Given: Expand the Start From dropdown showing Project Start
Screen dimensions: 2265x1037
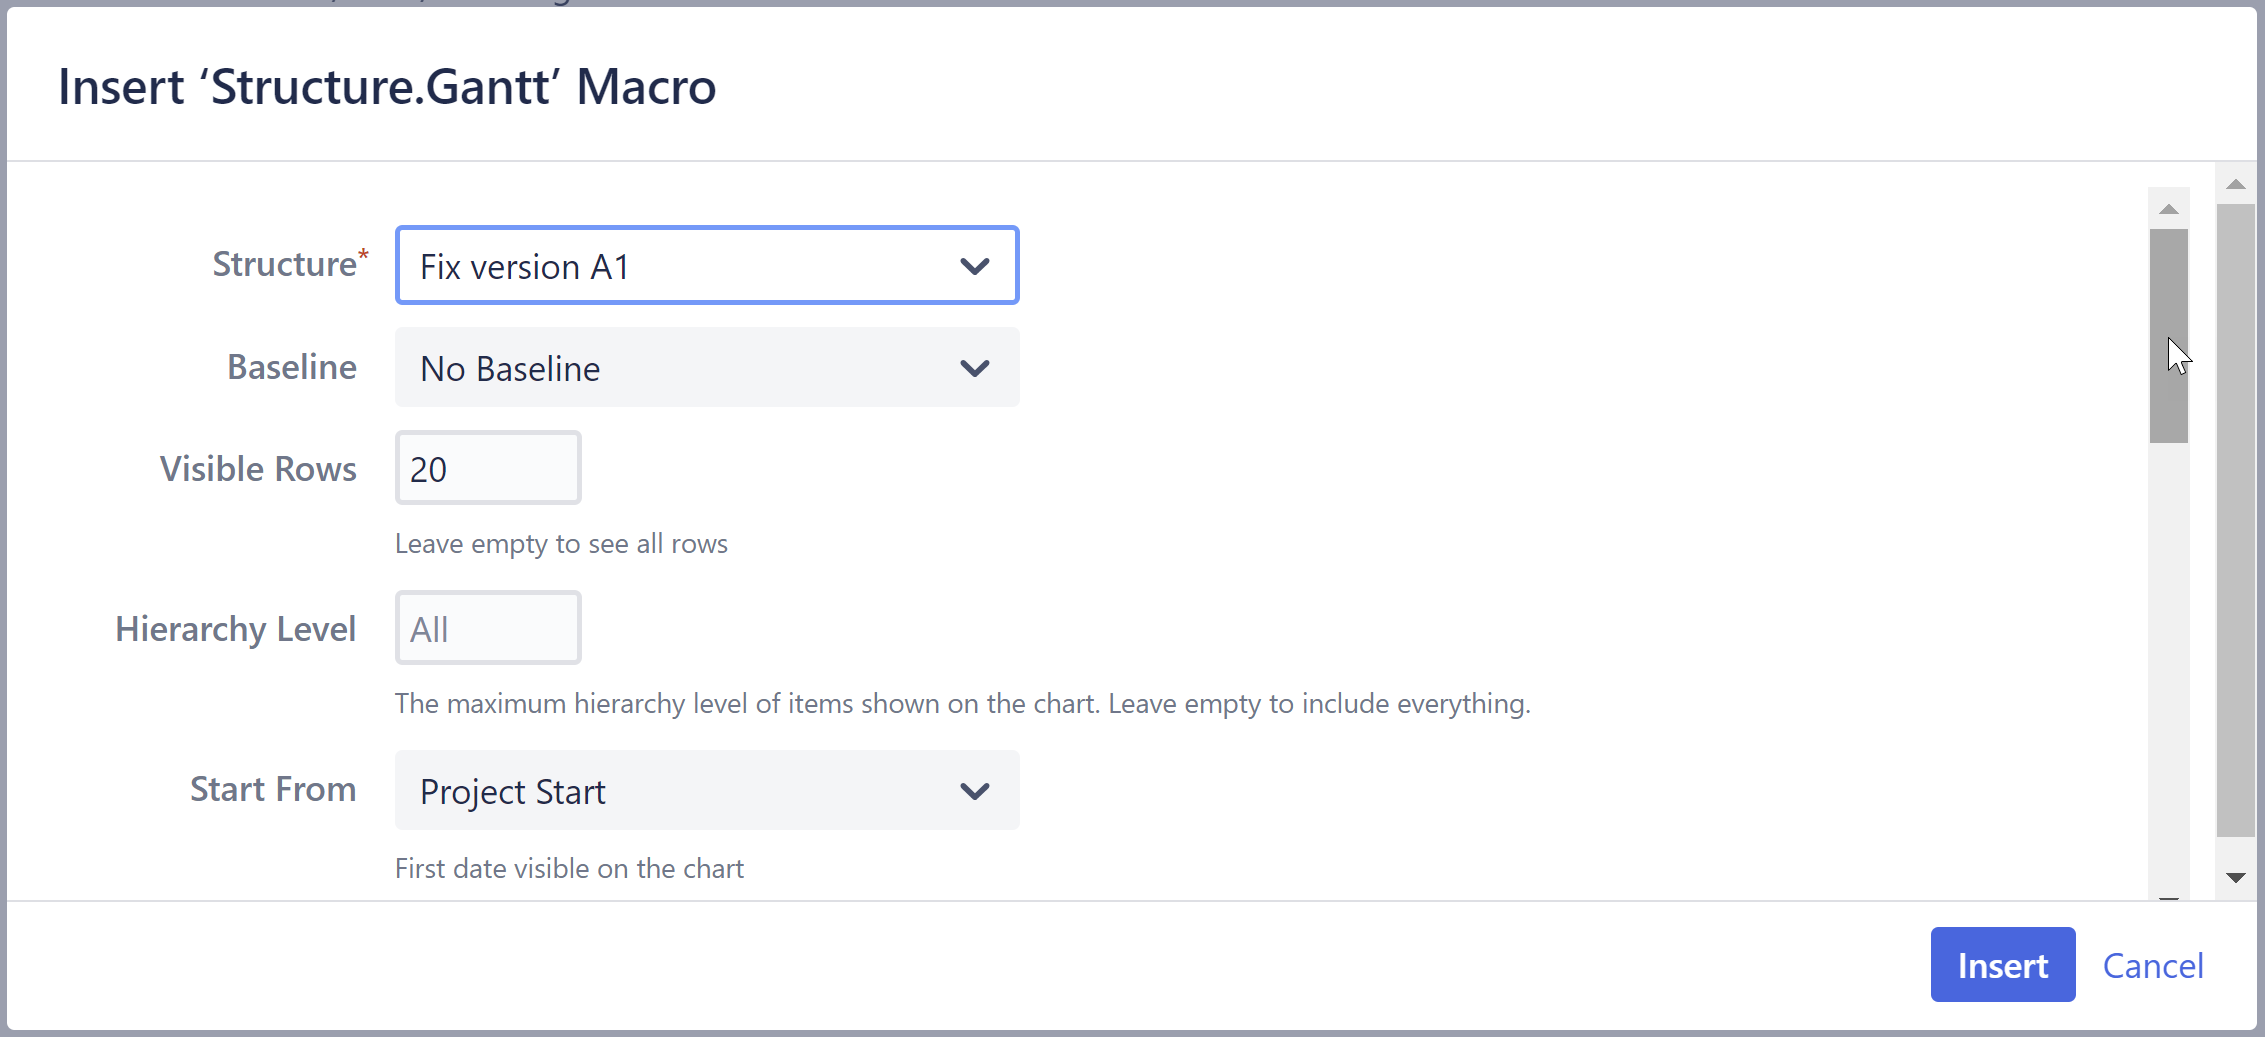Looking at the screenshot, I should [x=707, y=791].
